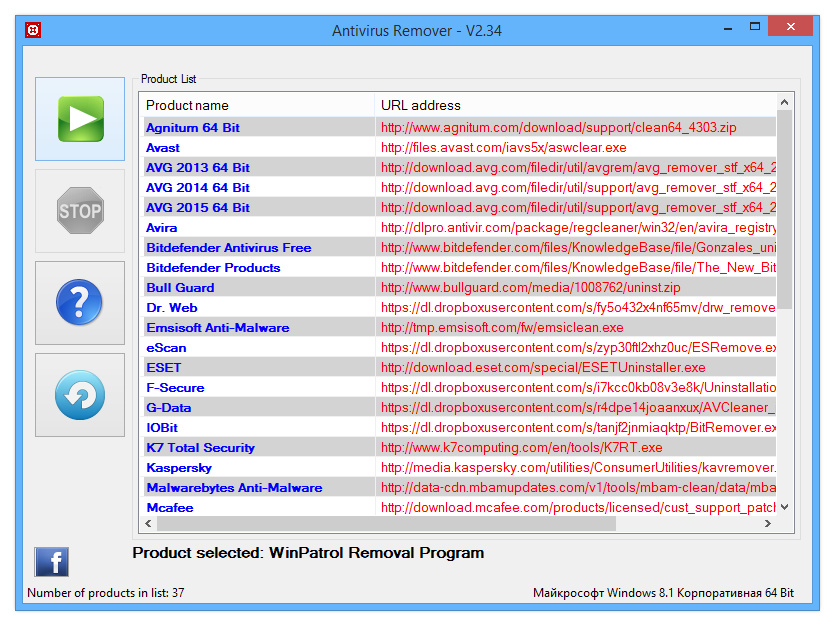Click the Avast aswclear.exe URL

(x=504, y=147)
